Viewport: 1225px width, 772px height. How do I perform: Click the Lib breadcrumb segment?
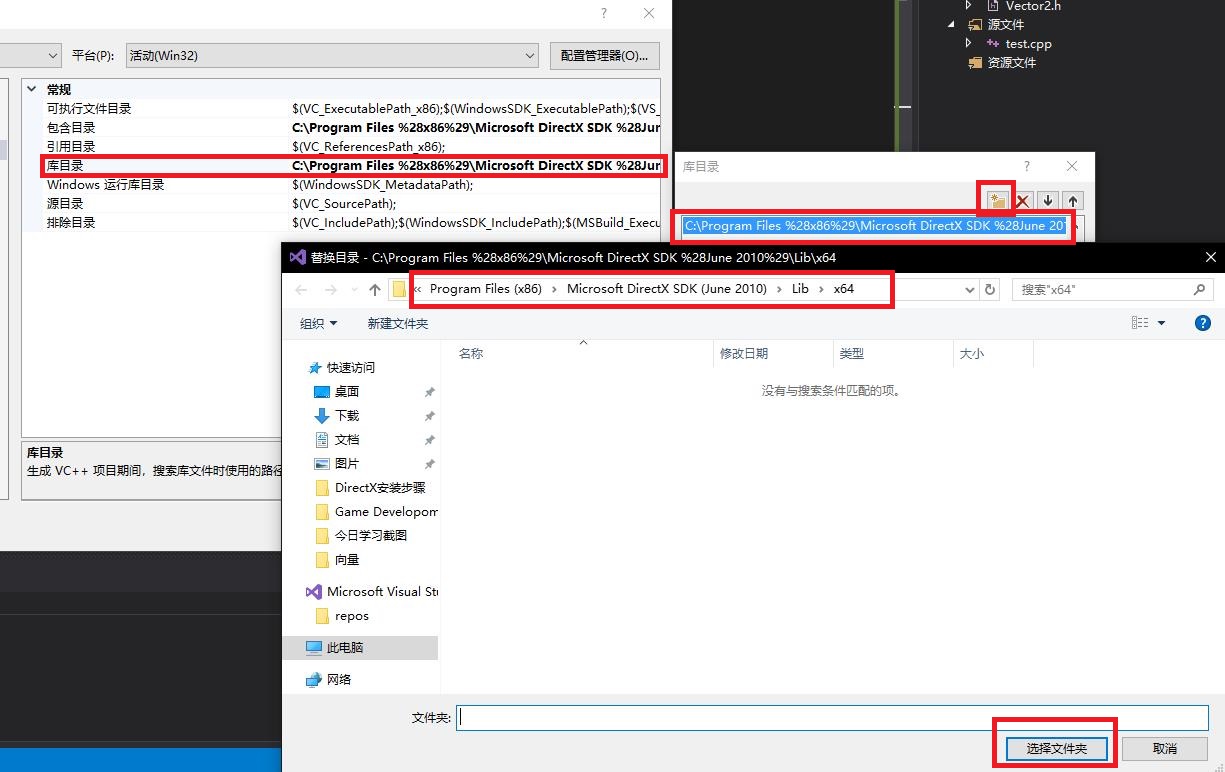tap(800, 289)
